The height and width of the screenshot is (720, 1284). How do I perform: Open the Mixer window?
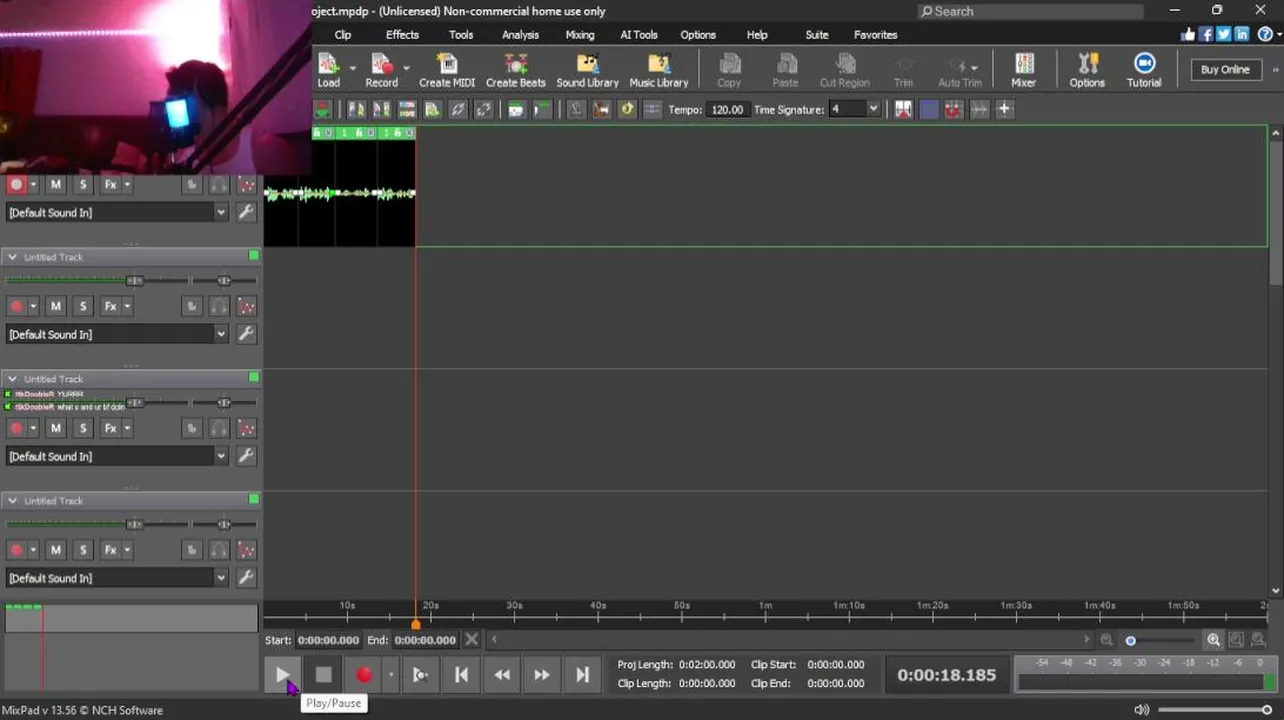[1023, 70]
